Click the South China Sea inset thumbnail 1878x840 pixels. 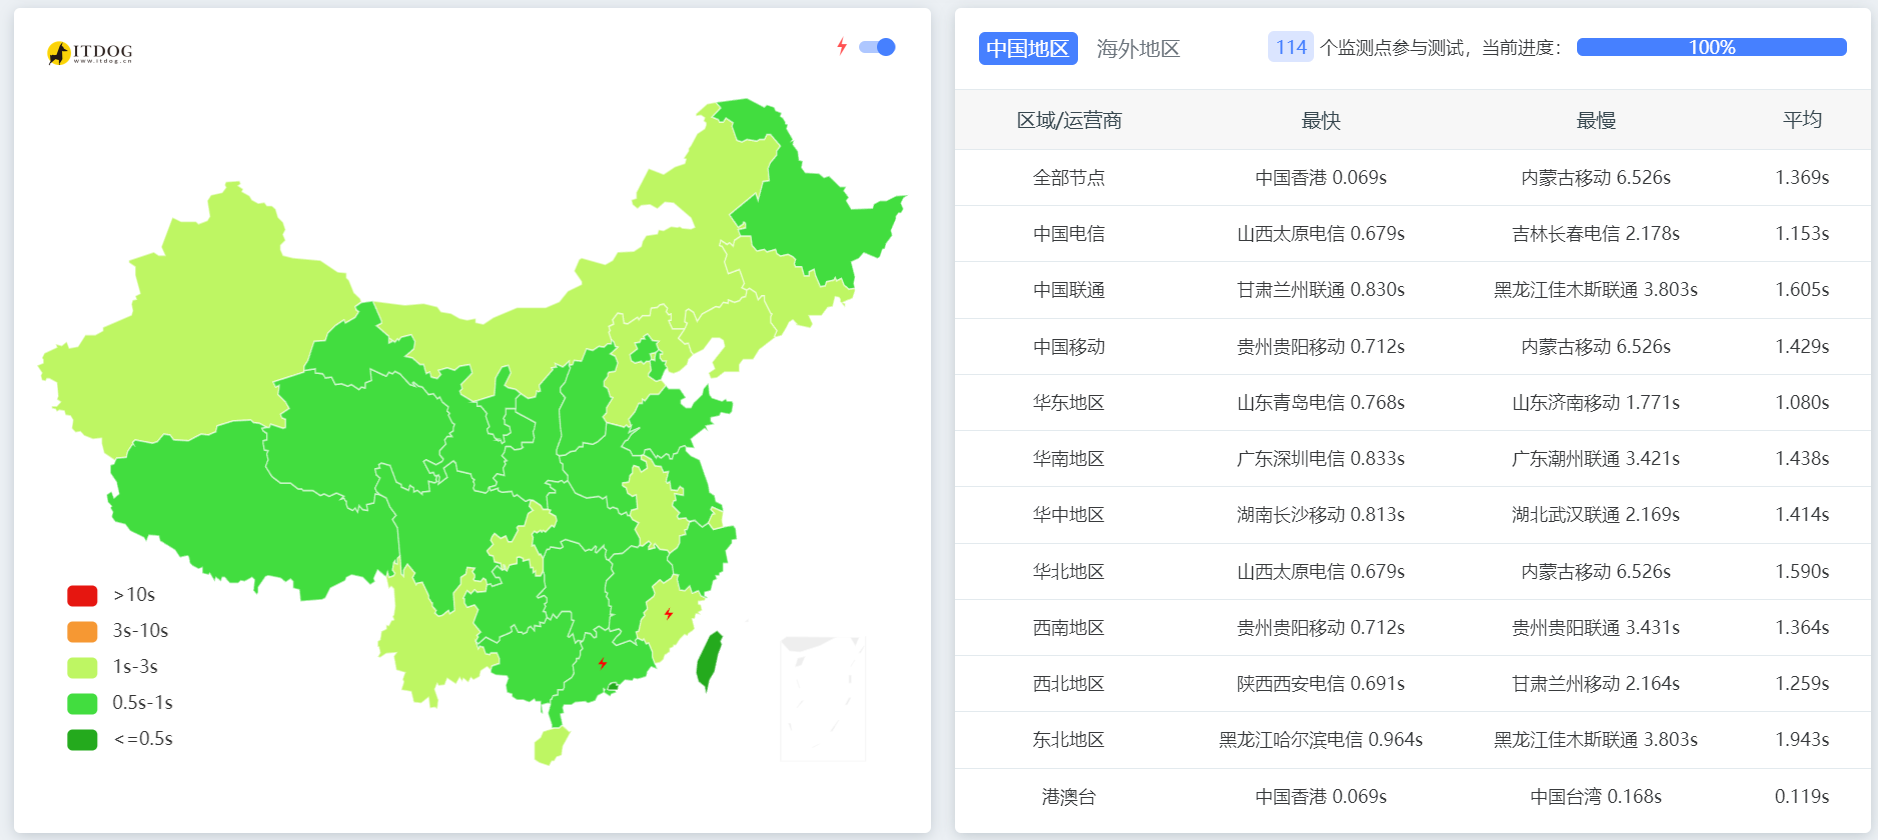click(822, 698)
